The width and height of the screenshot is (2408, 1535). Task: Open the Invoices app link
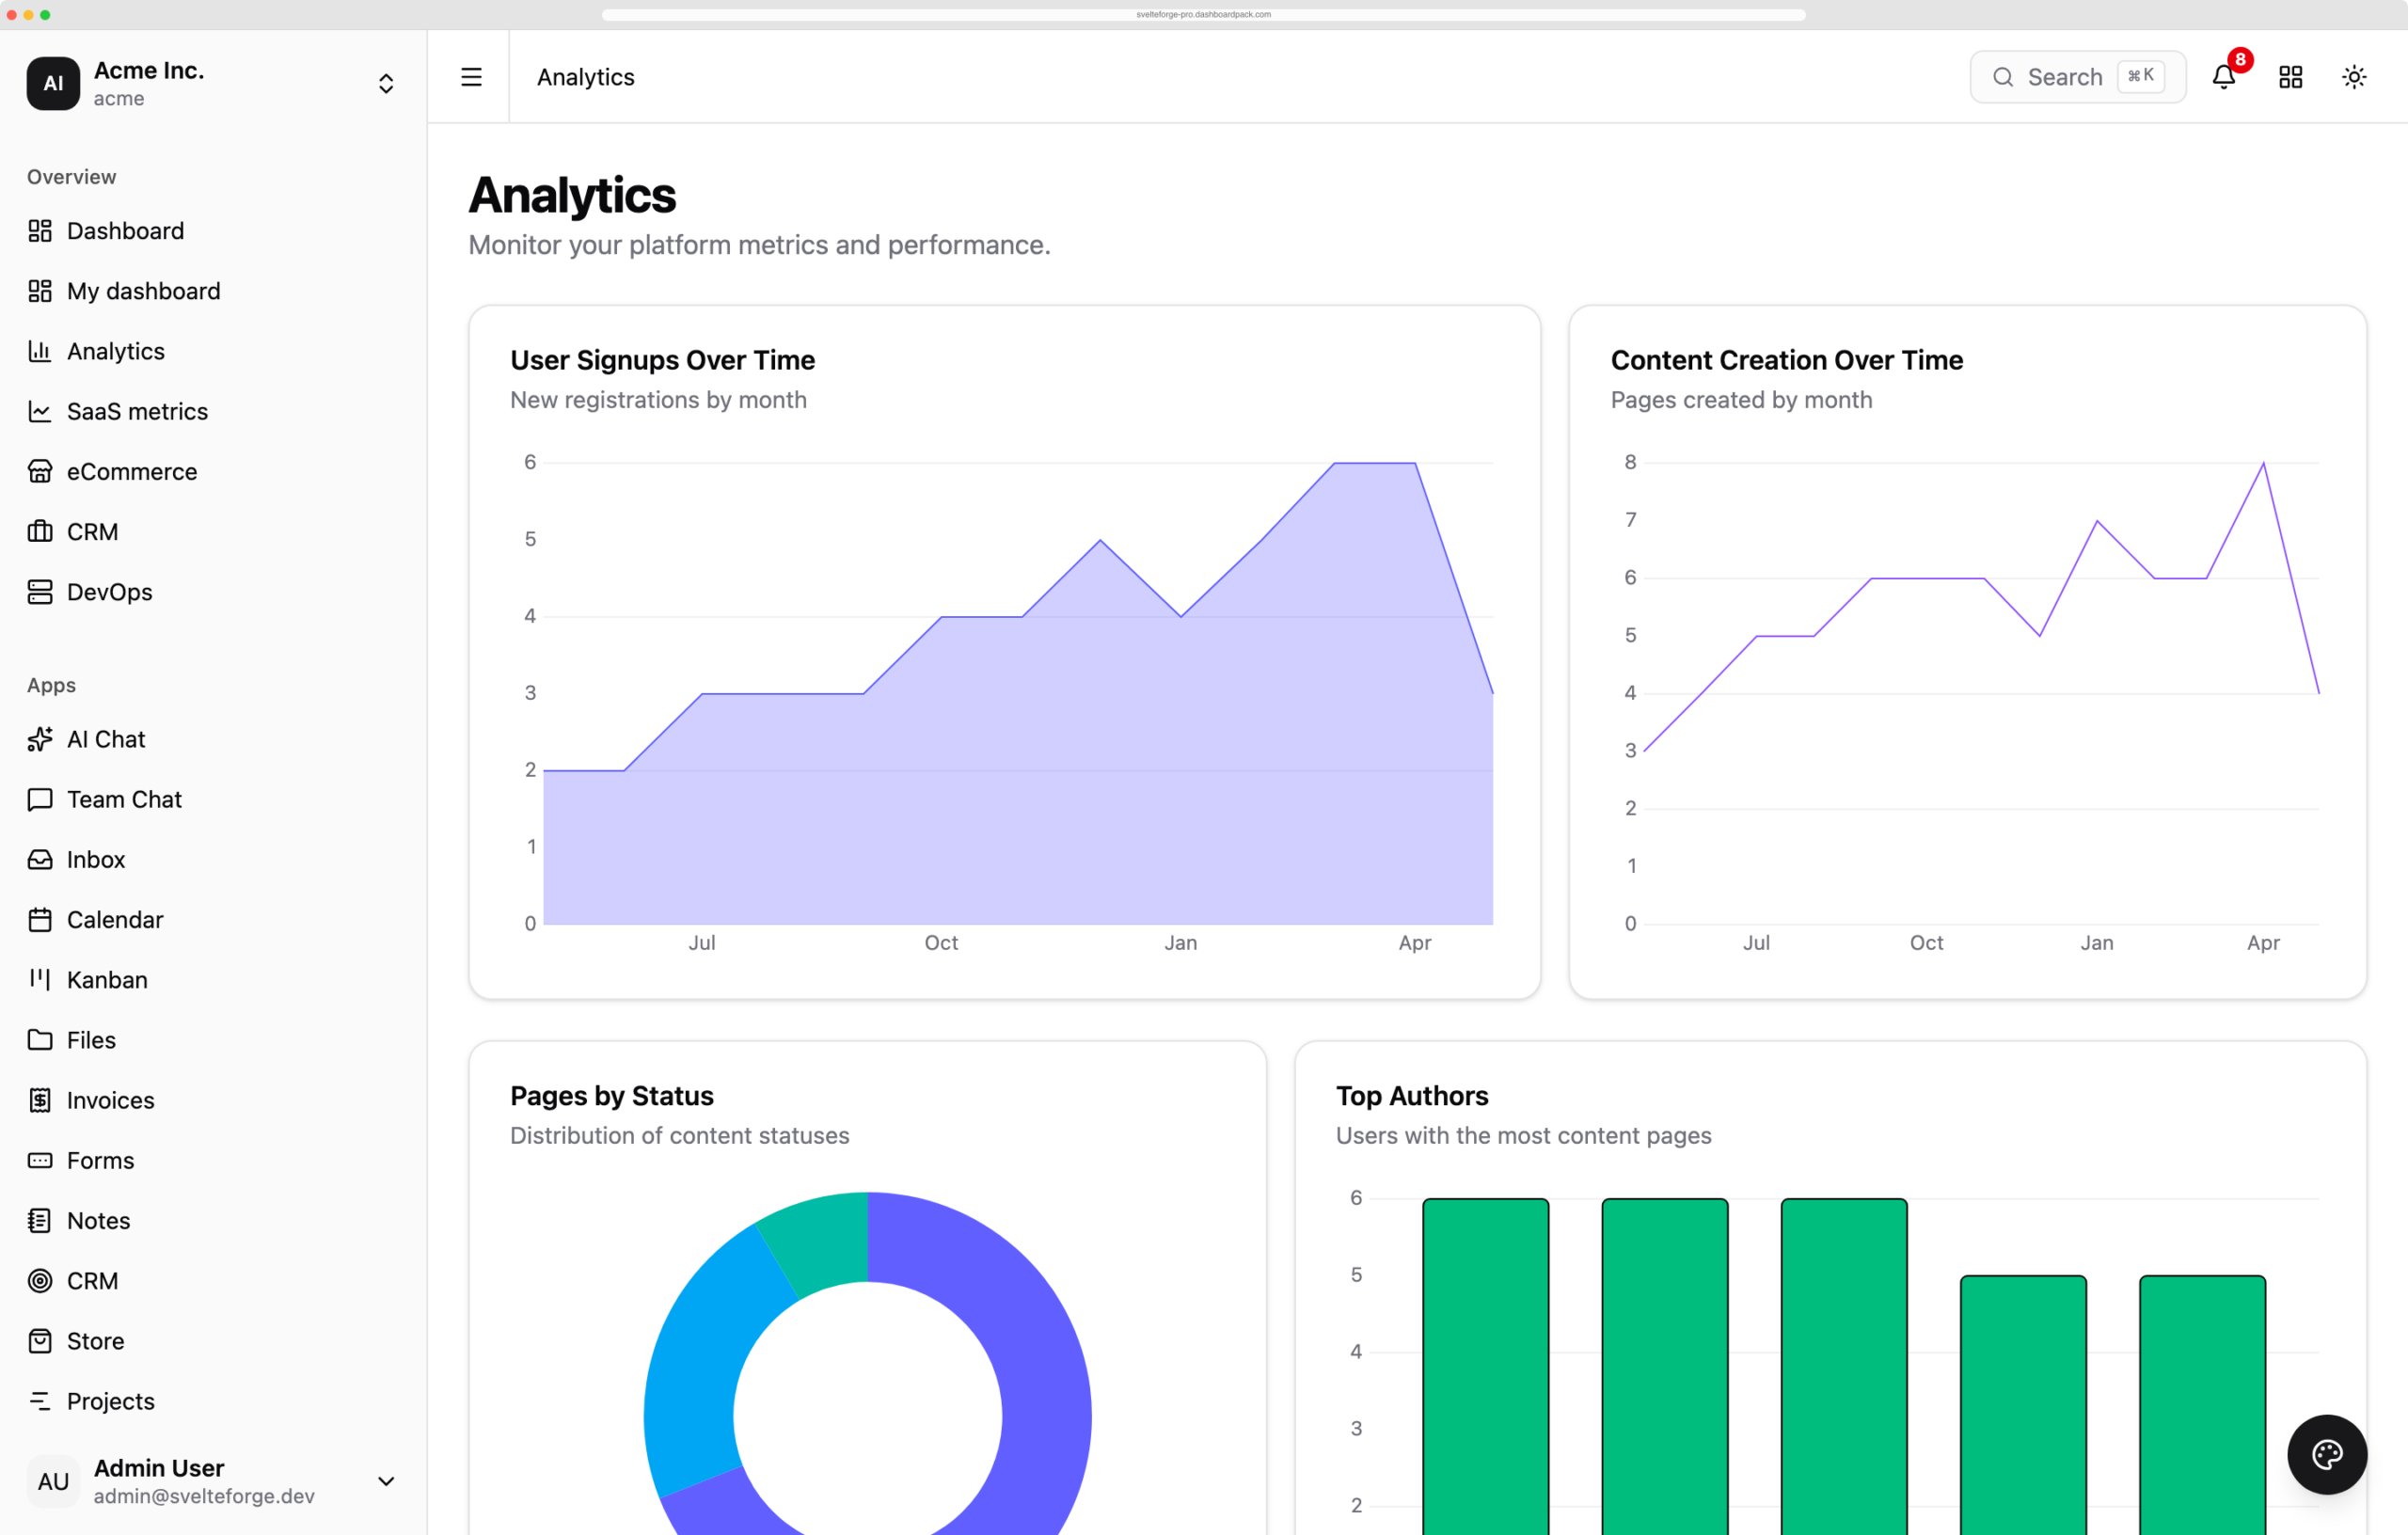[213, 1100]
